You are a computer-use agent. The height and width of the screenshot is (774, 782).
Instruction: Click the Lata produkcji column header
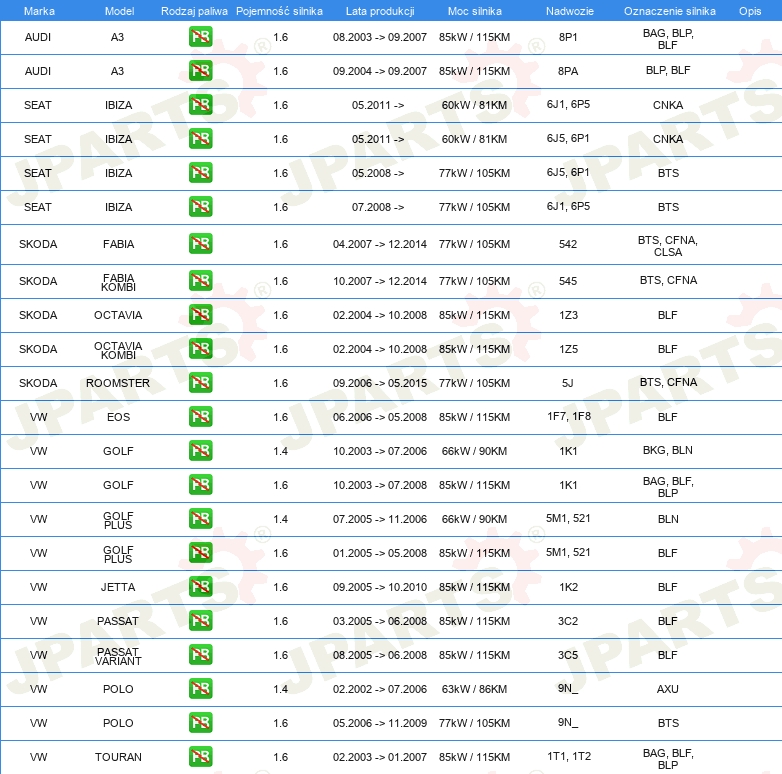pos(380,11)
